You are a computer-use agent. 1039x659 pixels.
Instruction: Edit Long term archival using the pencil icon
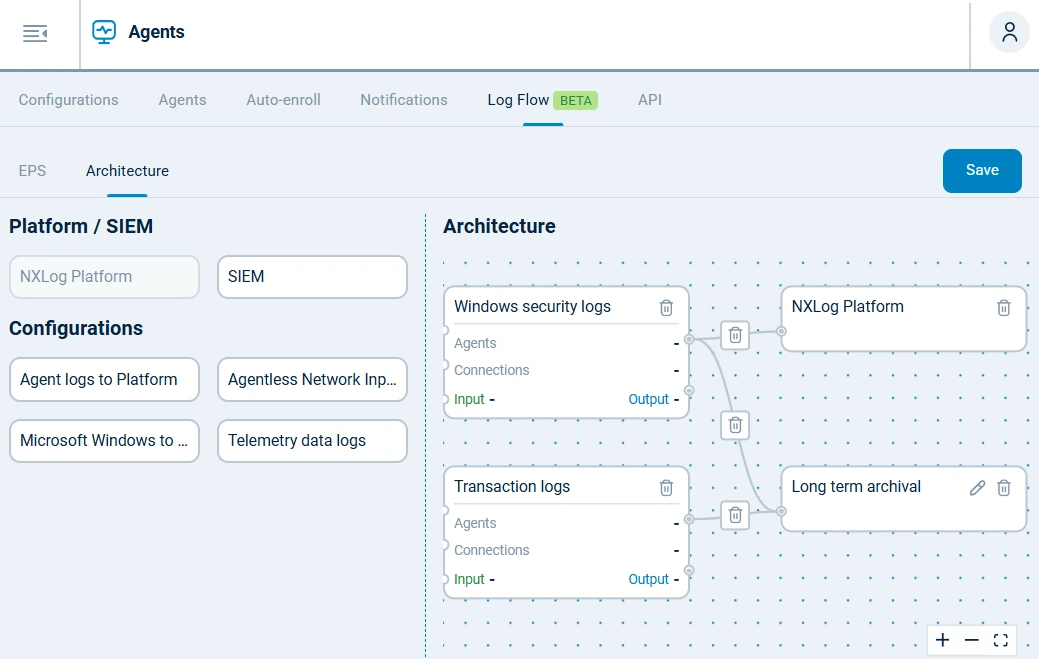(x=977, y=488)
